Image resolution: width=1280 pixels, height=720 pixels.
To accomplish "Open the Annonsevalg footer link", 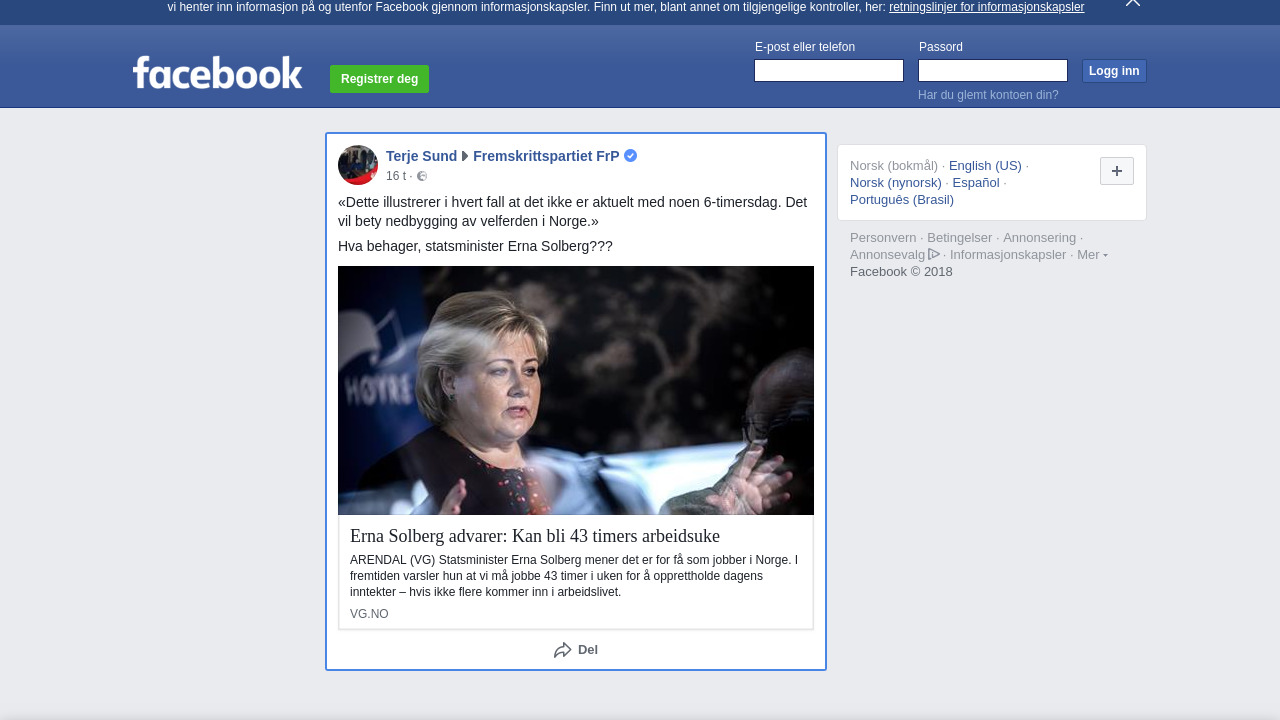I will click(x=888, y=255).
